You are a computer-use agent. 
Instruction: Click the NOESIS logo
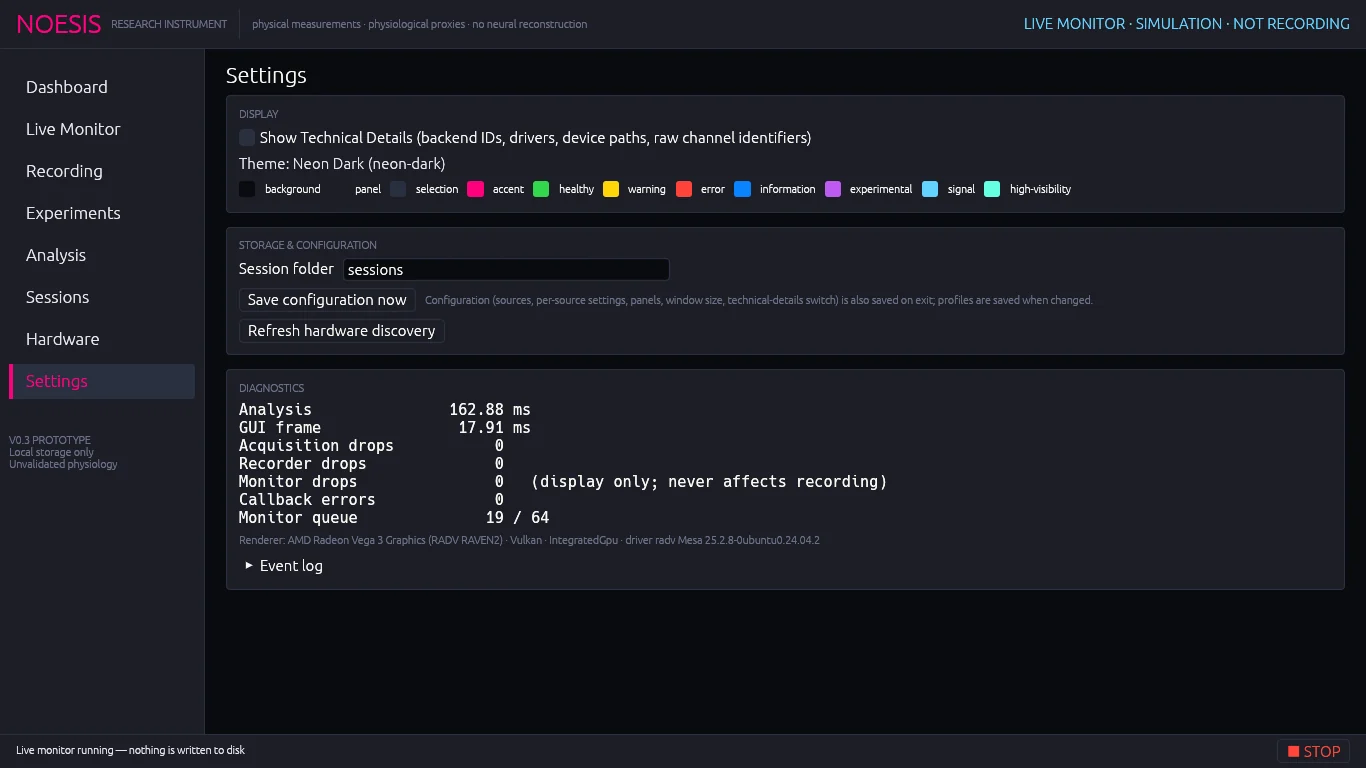point(59,24)
